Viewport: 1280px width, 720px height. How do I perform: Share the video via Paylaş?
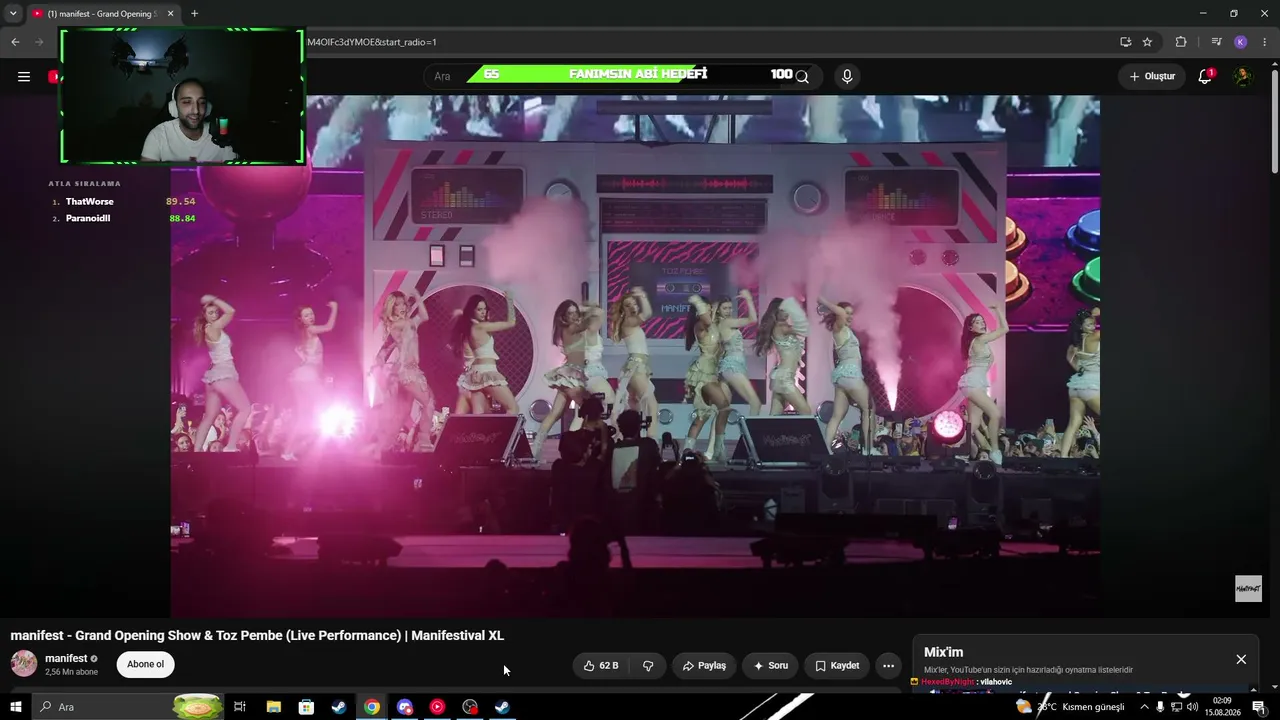click(704, 666)
